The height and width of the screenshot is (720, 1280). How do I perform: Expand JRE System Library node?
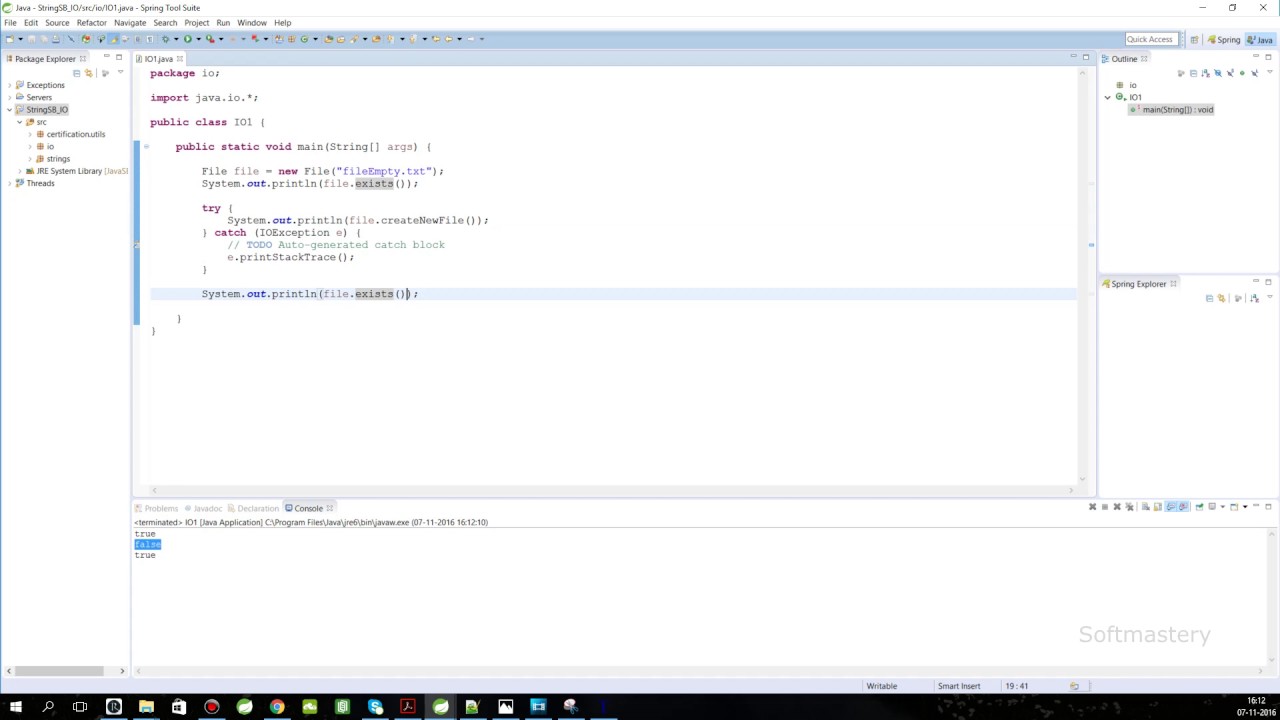pos(19,171)
